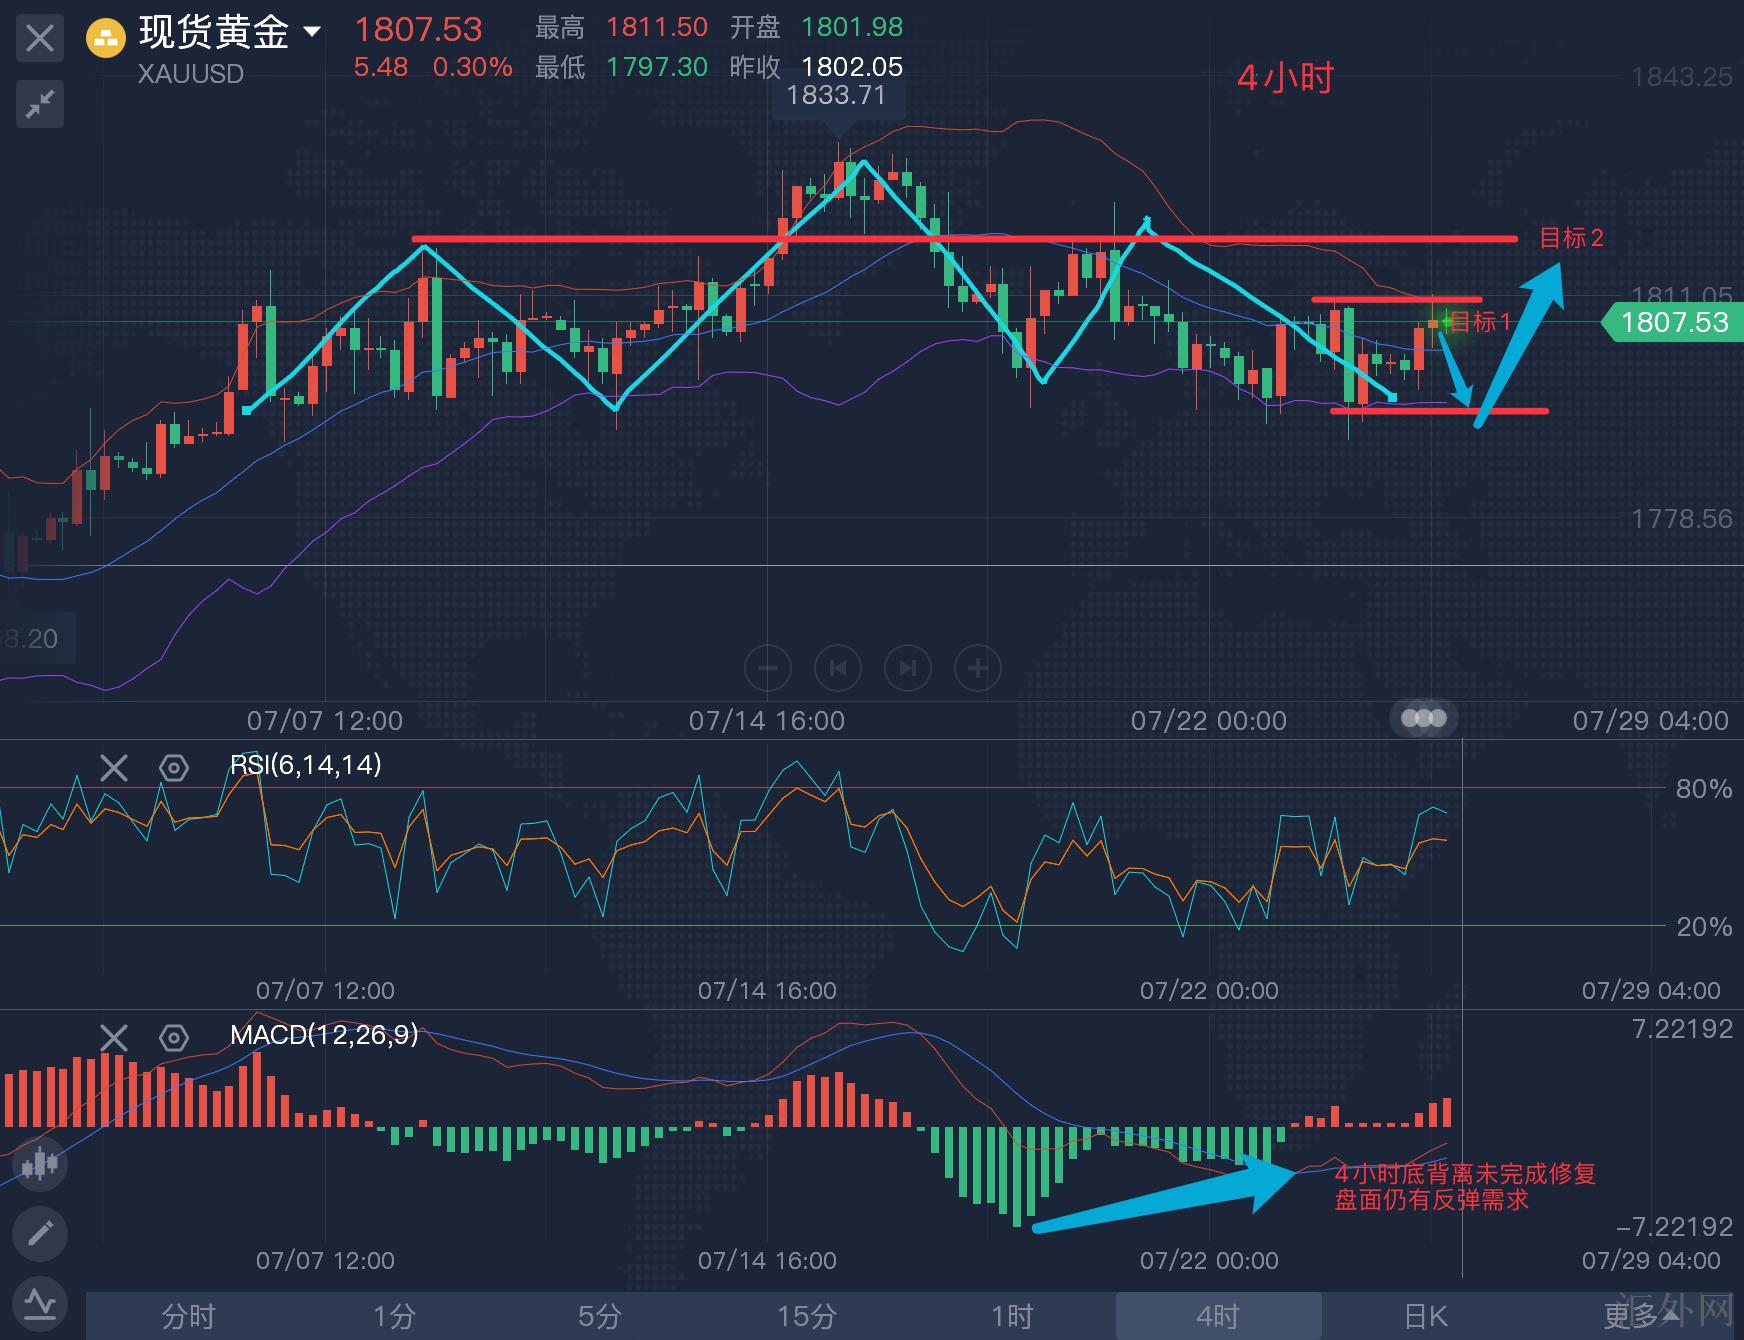Zoom out chart with minus button

coord(768,668)
